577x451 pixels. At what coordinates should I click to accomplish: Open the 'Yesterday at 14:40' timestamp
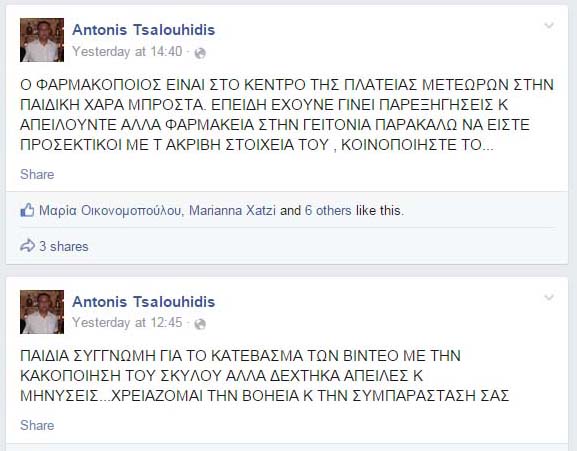tap(127, 52)
